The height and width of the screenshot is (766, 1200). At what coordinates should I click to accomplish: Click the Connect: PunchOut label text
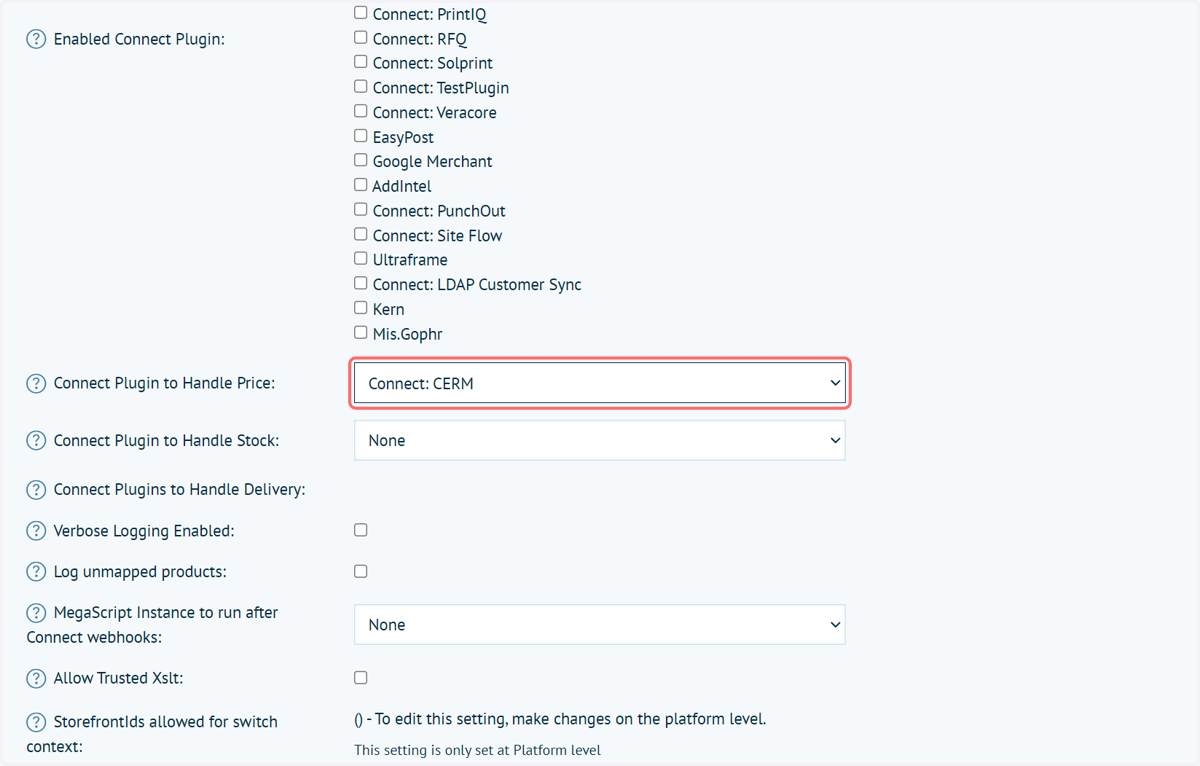[439, 211]
